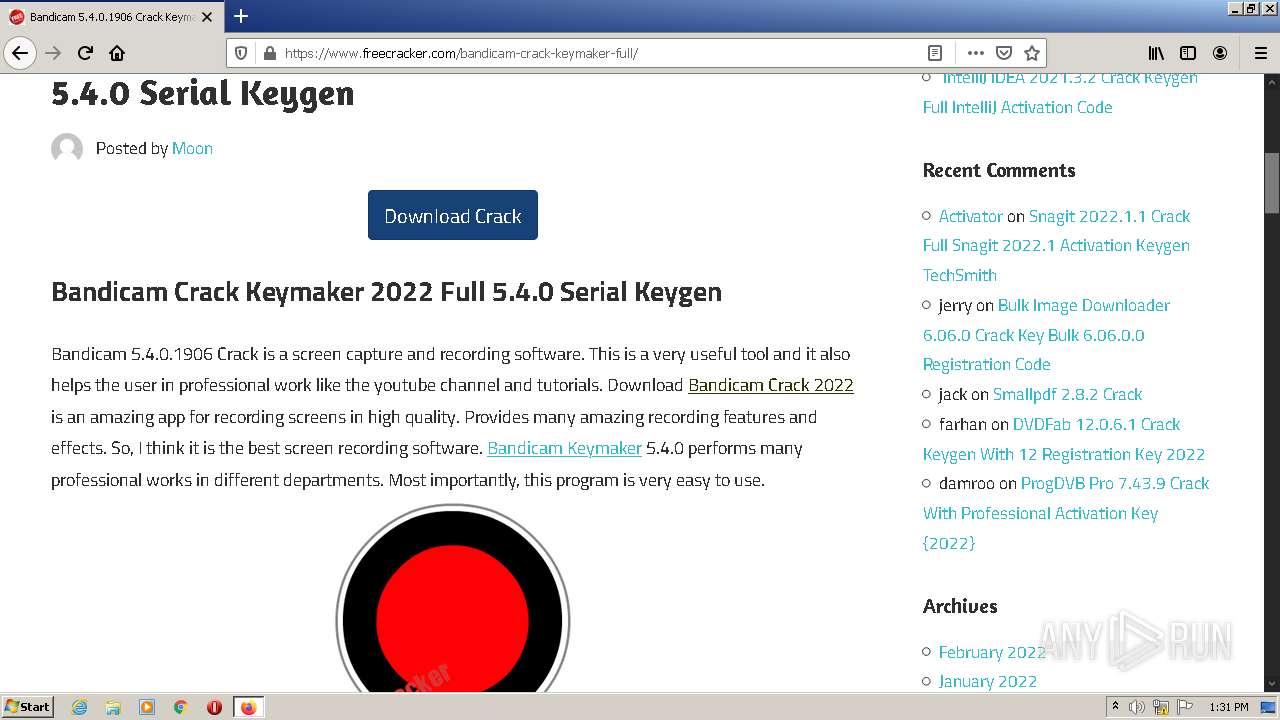
Task: Toggle reader view for this page
Action: point(934,53)
